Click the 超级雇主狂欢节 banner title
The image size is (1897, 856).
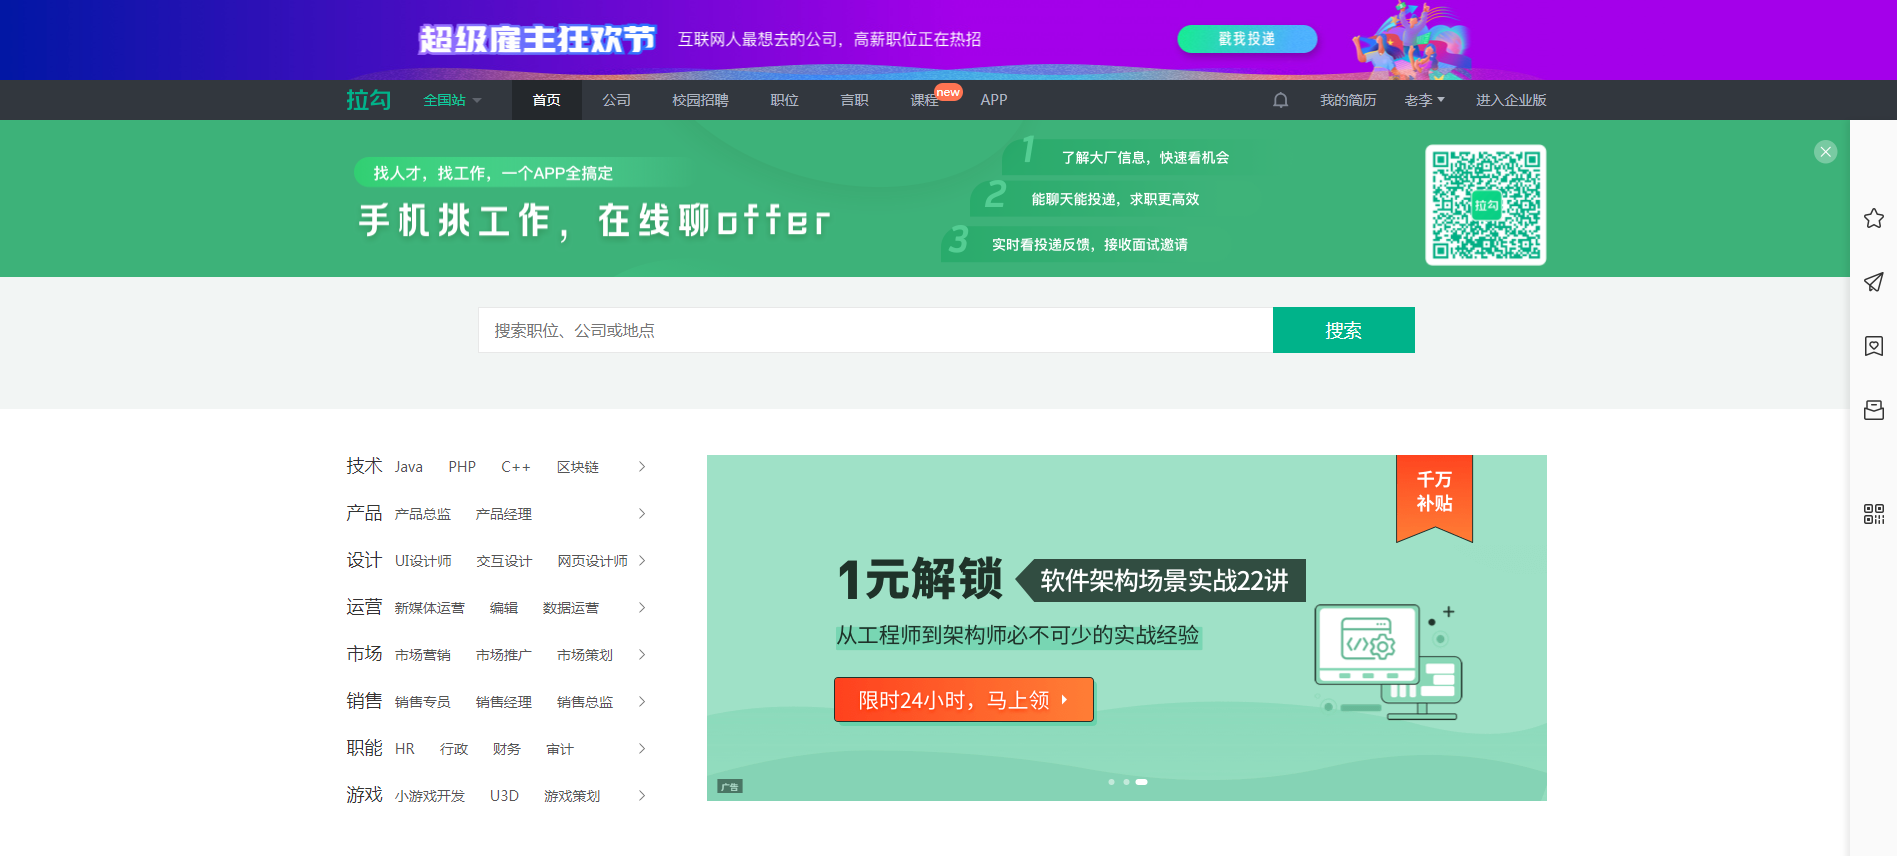[537, 39]
